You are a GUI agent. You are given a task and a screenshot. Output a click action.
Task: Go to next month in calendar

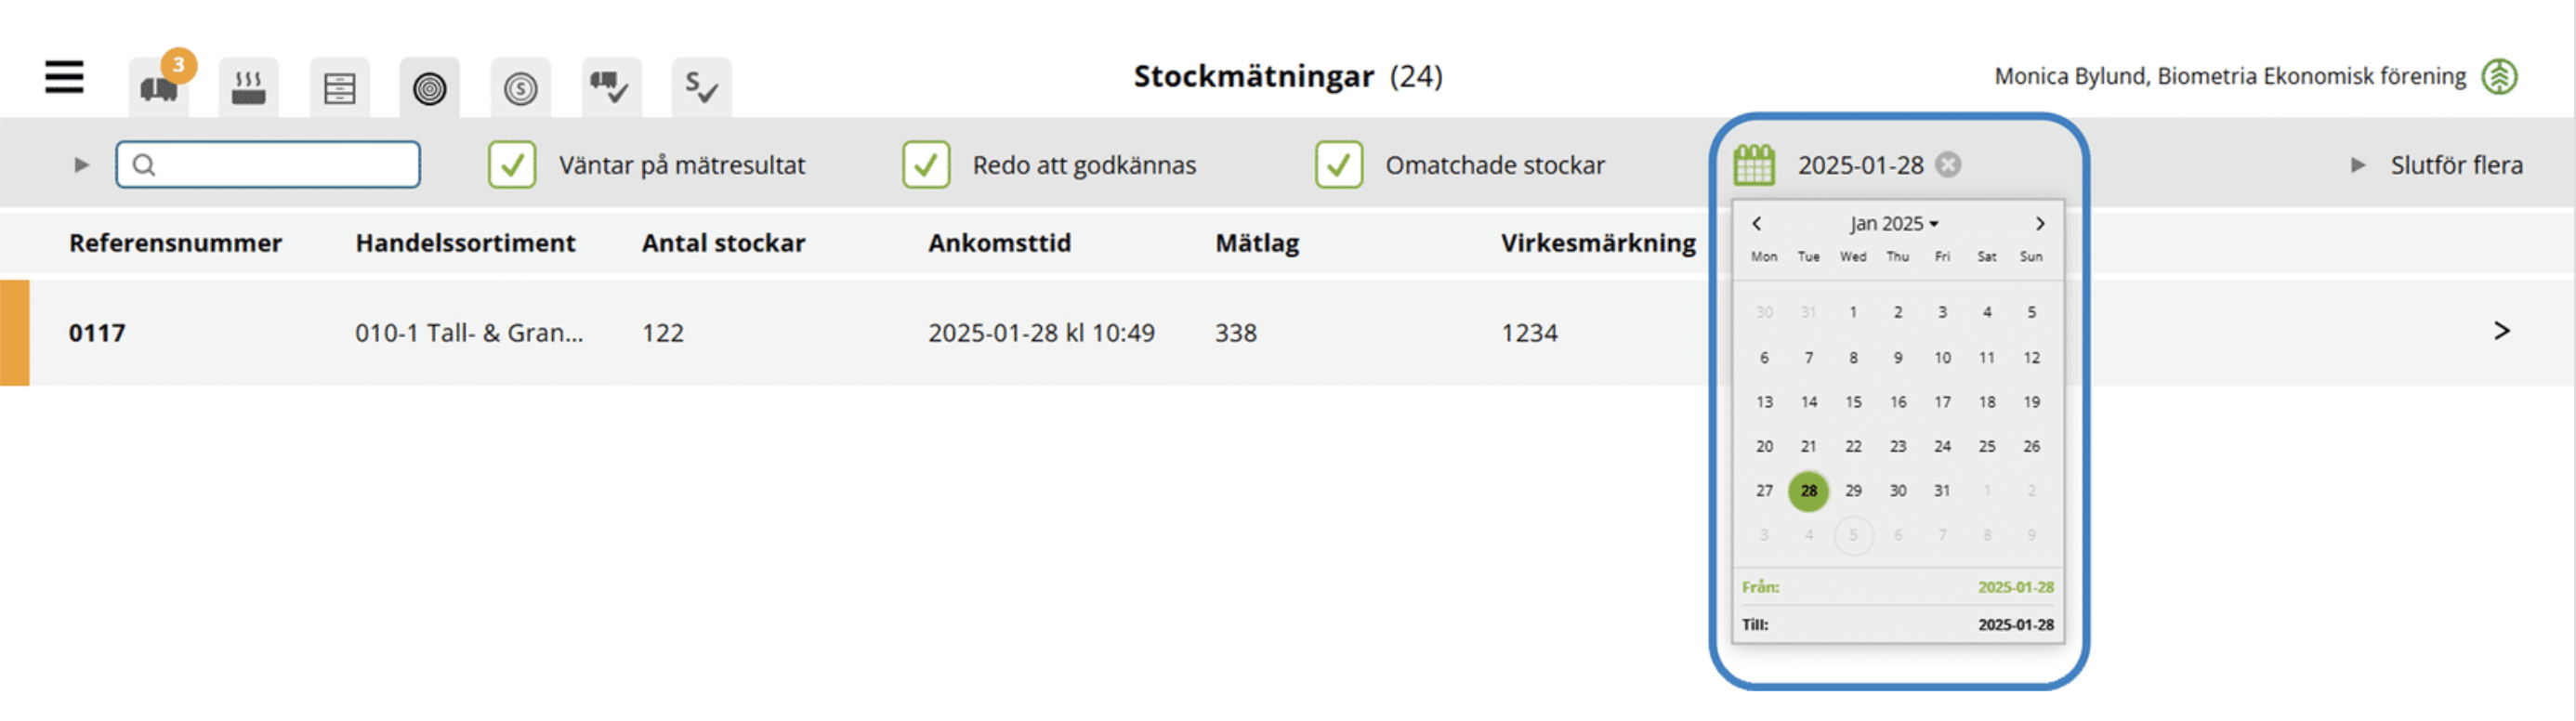click(2040, 223)
